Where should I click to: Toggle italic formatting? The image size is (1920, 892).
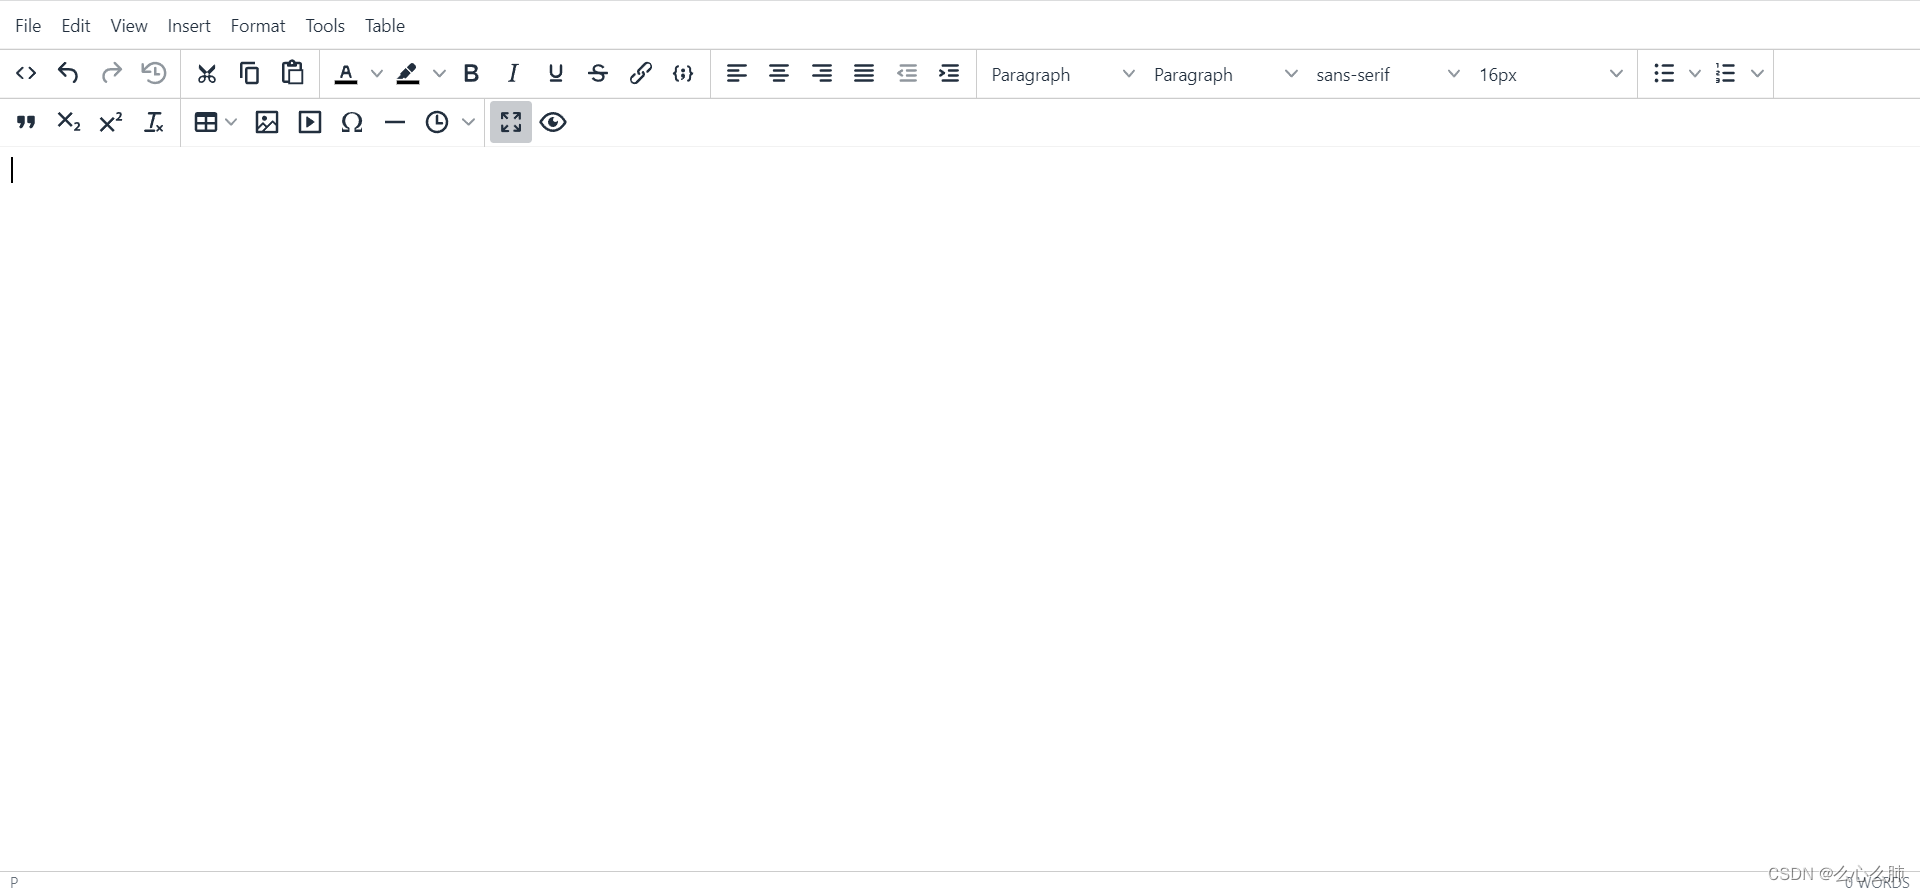514,73
